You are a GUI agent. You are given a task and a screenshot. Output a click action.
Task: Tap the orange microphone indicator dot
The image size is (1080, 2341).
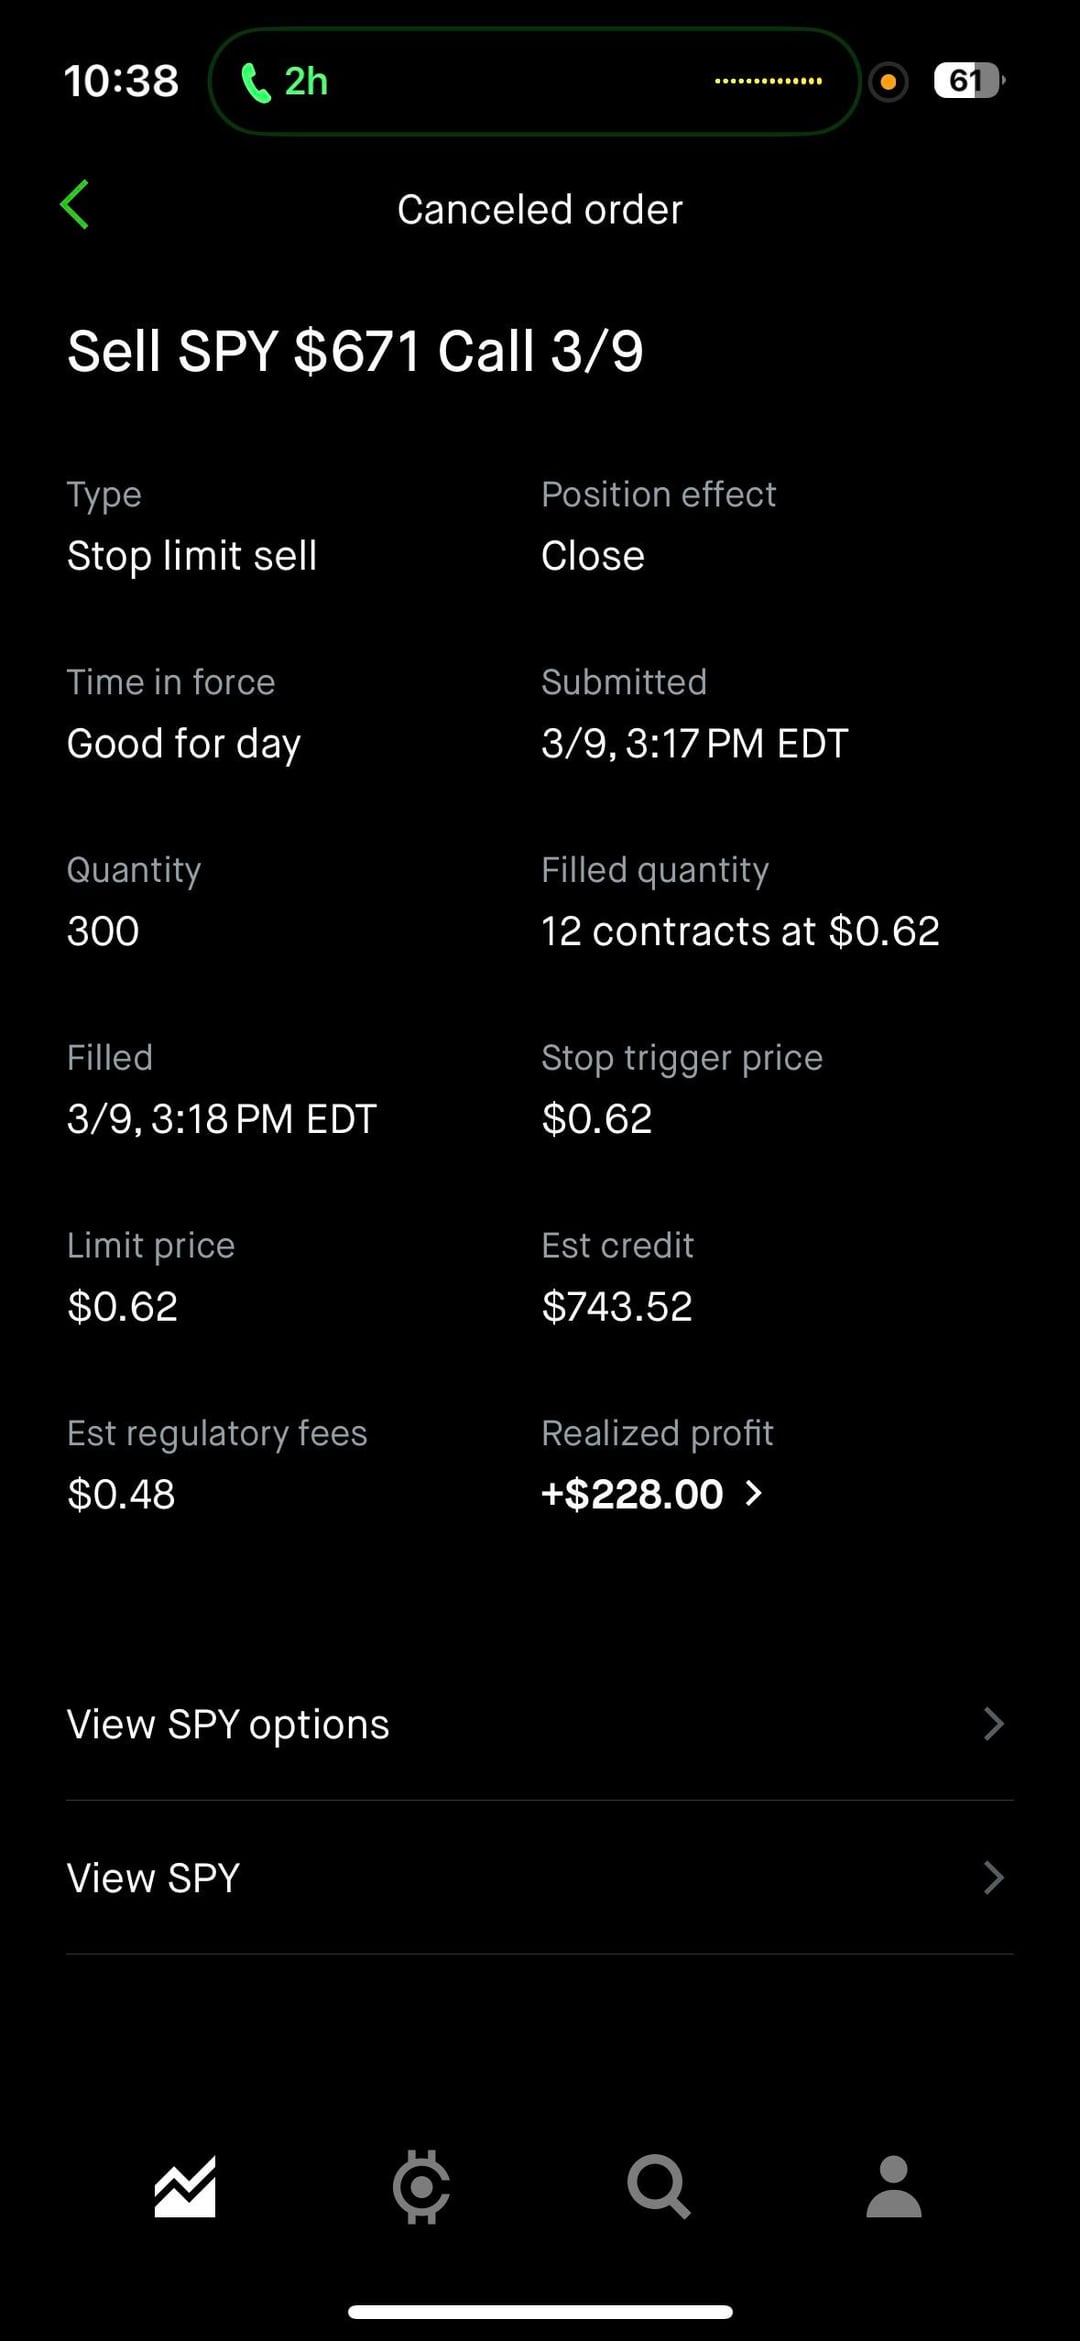click(x=888, y=82)
